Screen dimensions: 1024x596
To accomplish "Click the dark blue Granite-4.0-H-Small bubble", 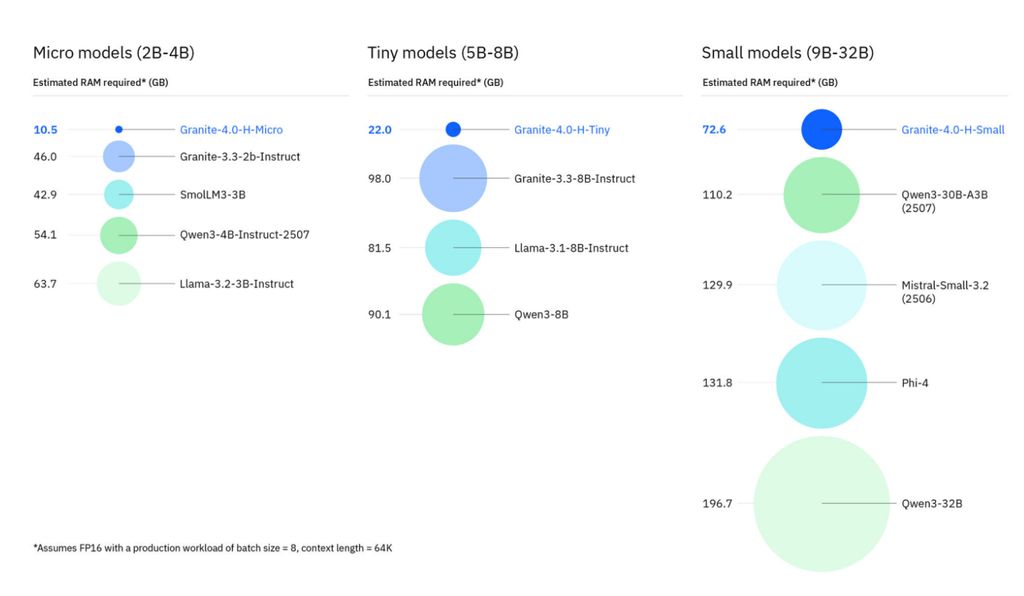I will tap(822, 130).
